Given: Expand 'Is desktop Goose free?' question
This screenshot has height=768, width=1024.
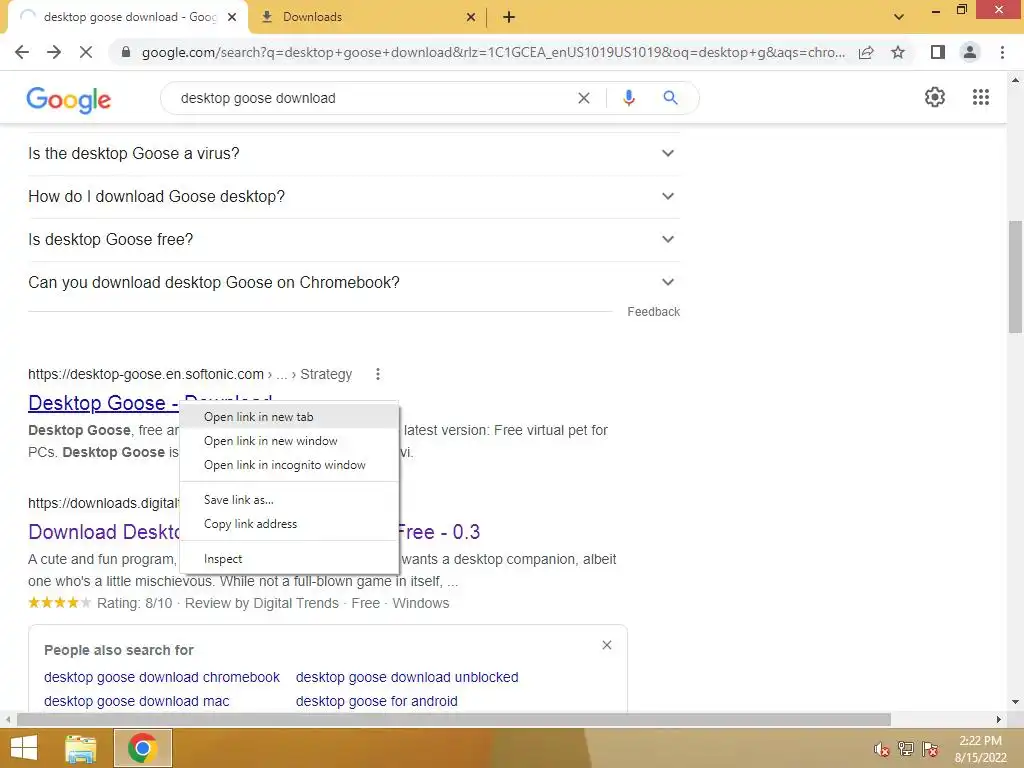Looking at the screenshot, I should (354, 240).
